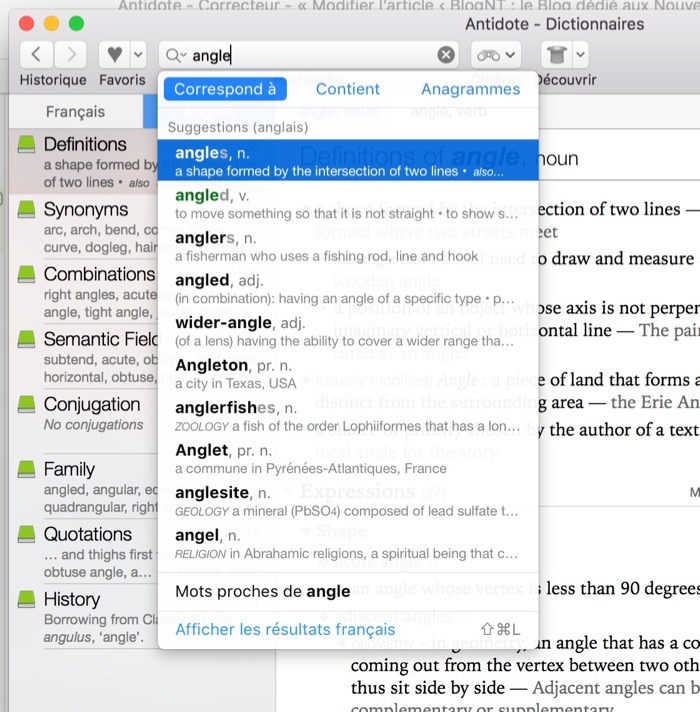Open the Synonyms dictionary in sidebar
The height and width of the screenshot is (712, 700).
click(85, 210)
